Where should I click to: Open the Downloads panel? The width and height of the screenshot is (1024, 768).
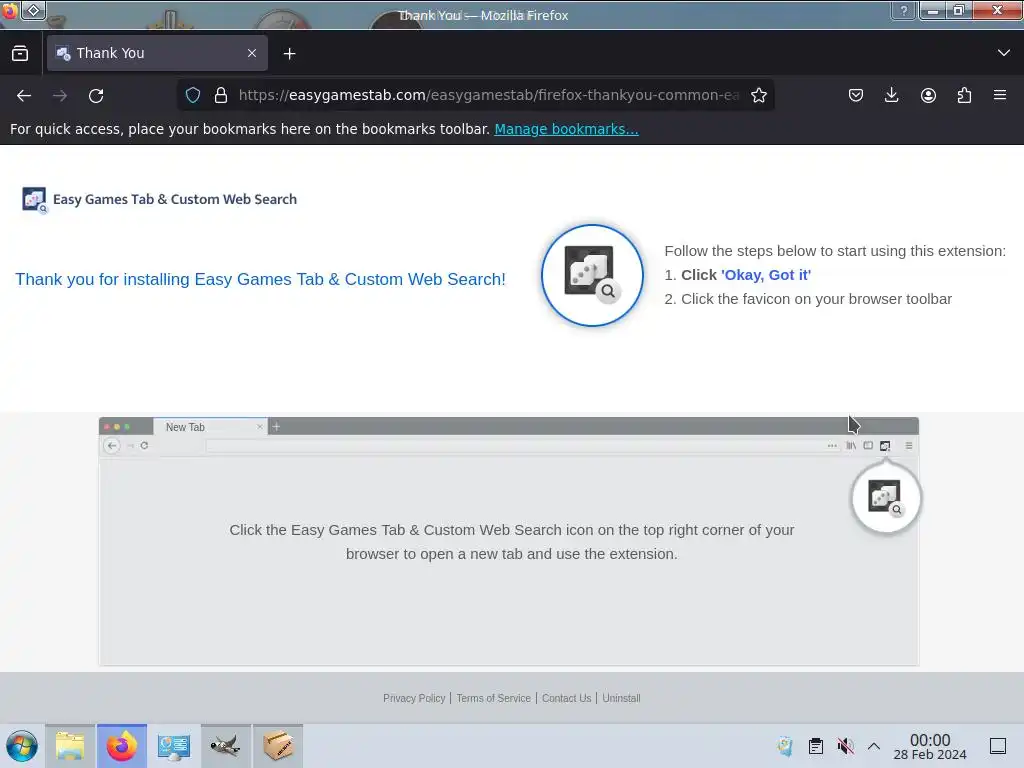[x=891, y=95]
